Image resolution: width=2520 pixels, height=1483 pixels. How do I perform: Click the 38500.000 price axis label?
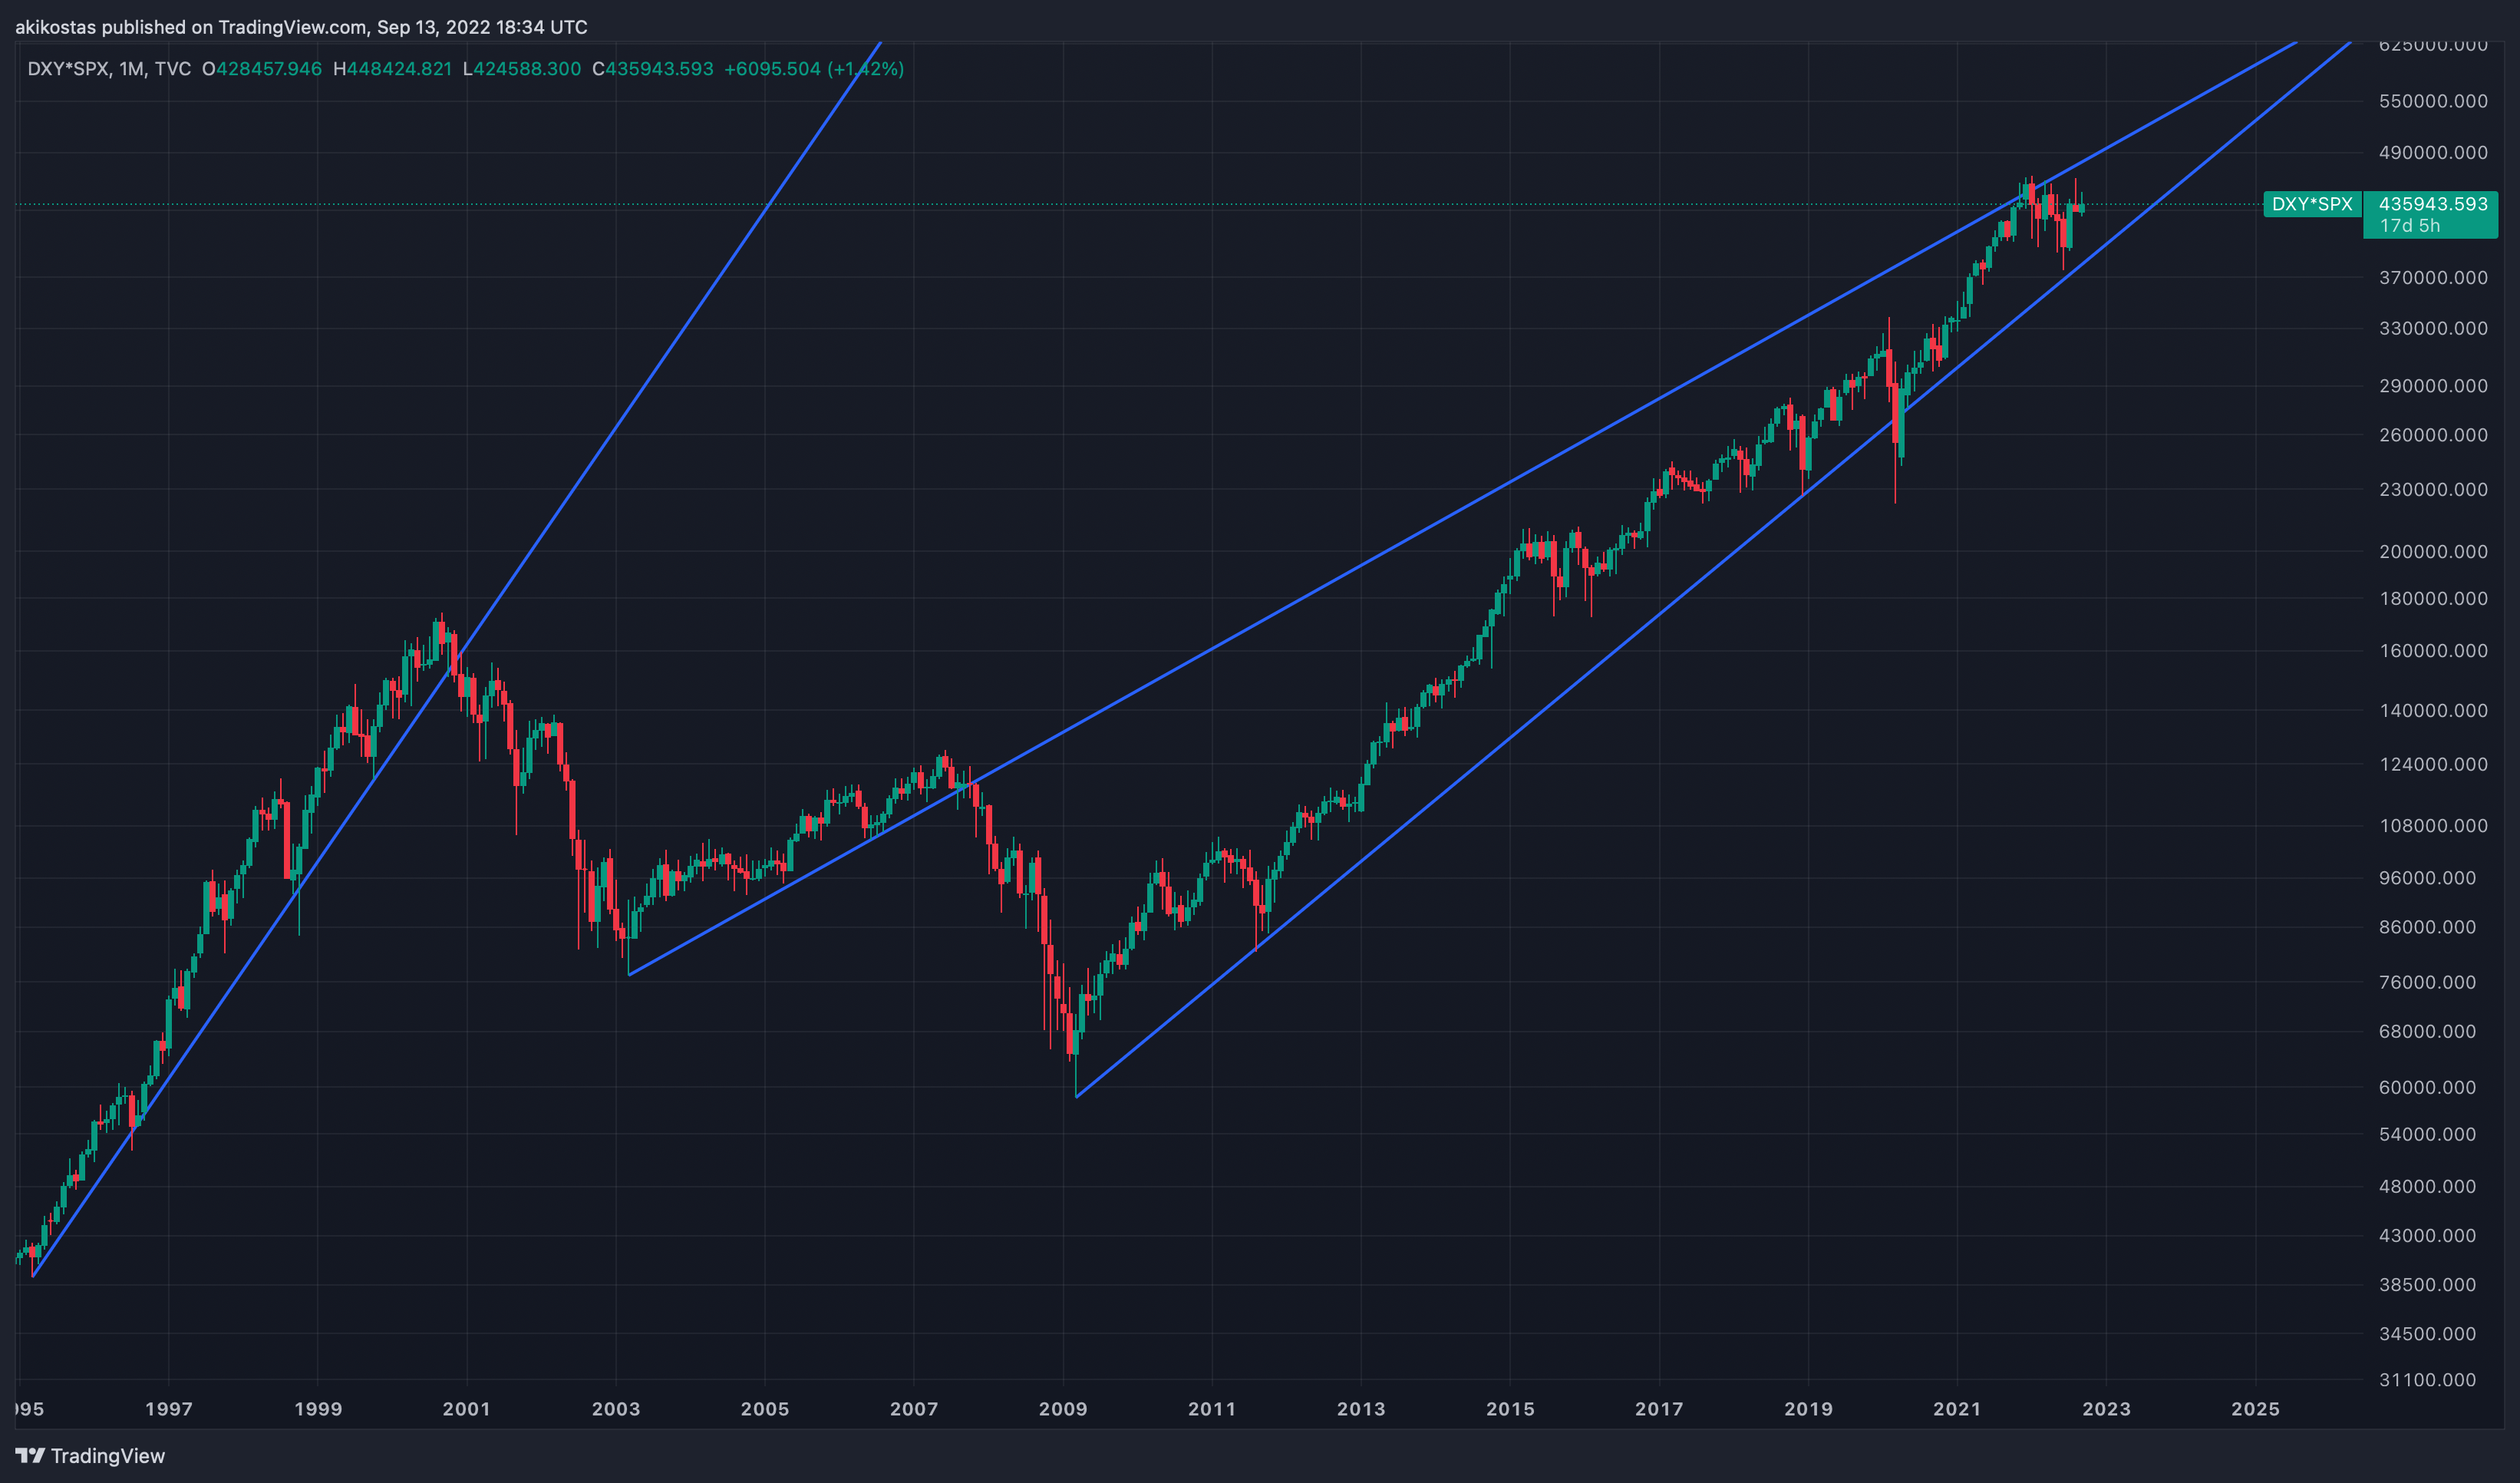pos(2427,1284)
